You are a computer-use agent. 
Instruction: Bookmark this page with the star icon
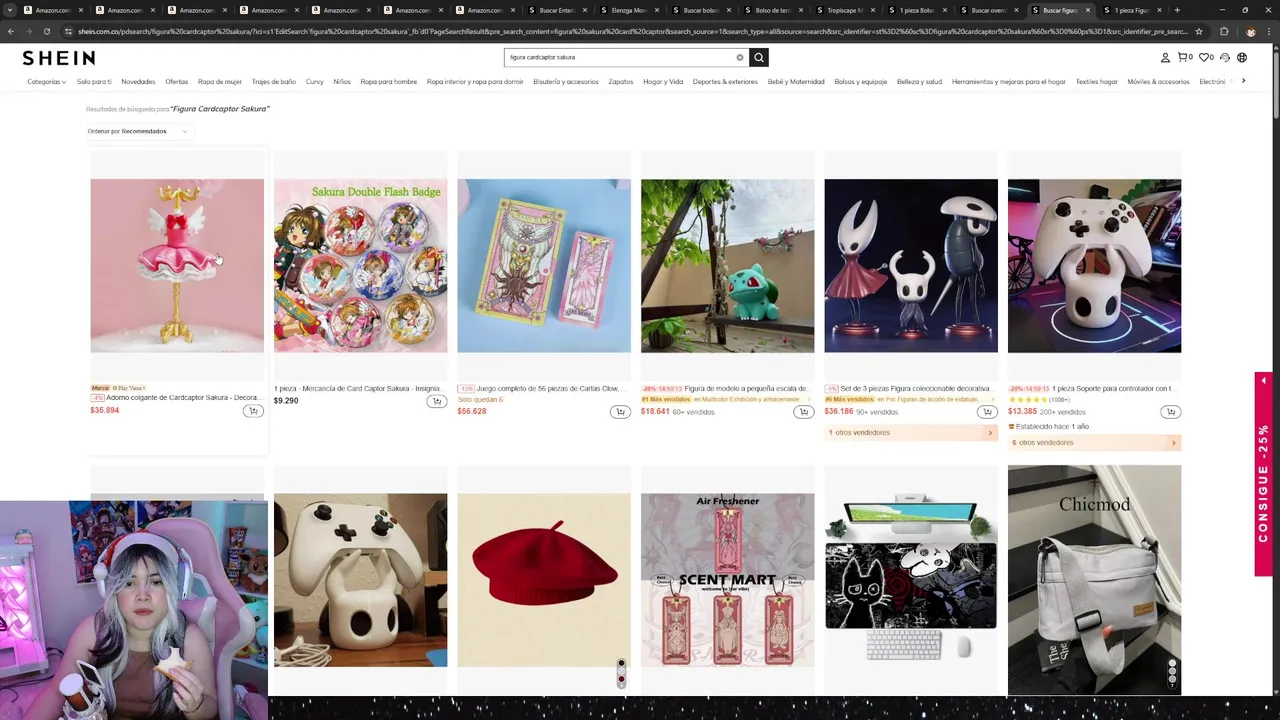point(1199,31)
